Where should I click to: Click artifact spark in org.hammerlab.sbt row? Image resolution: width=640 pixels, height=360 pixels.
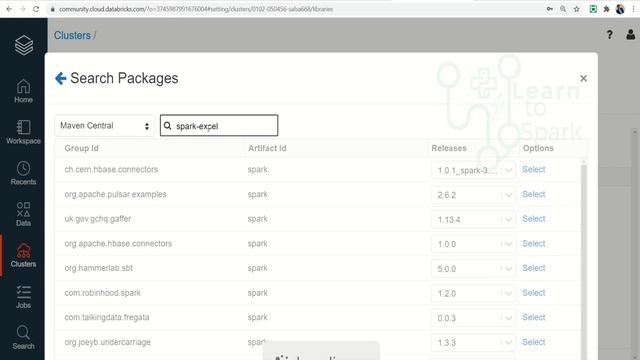(x=258, y=268)
